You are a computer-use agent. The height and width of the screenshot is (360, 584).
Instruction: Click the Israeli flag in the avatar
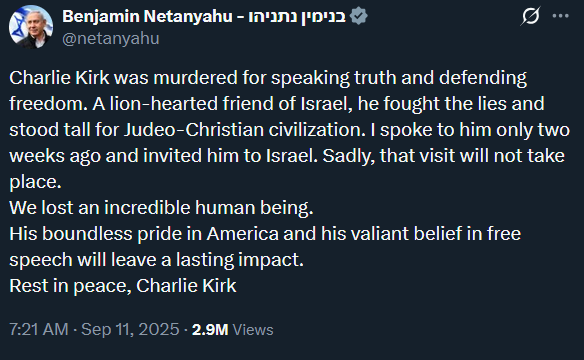(x=18, y=26)
